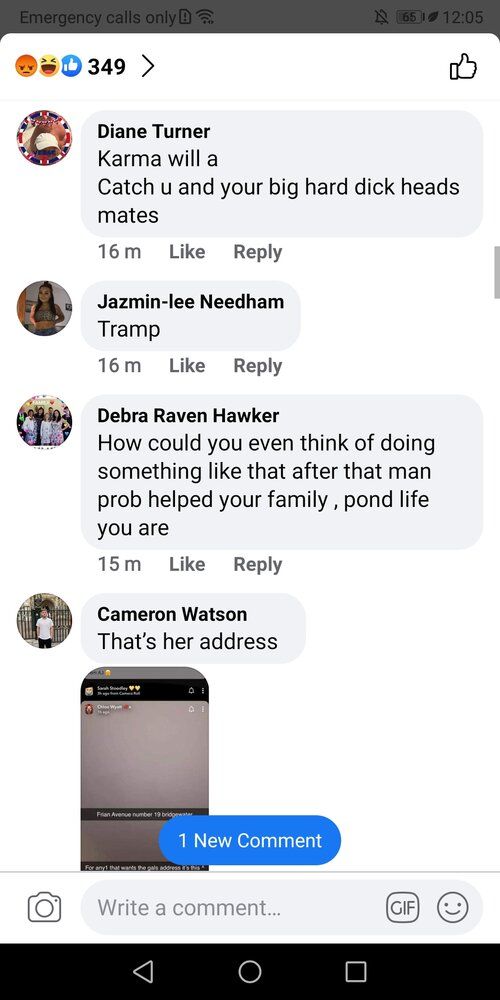Open the camera icon beside comment box
The image size is (500, 1000).
pyautogui.click(x=45, y=908)
